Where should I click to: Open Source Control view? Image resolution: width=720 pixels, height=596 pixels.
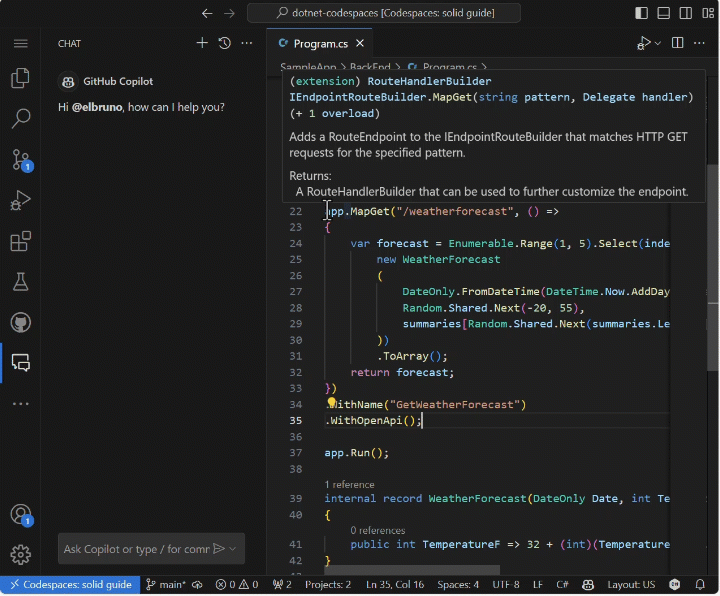(20, 160)
